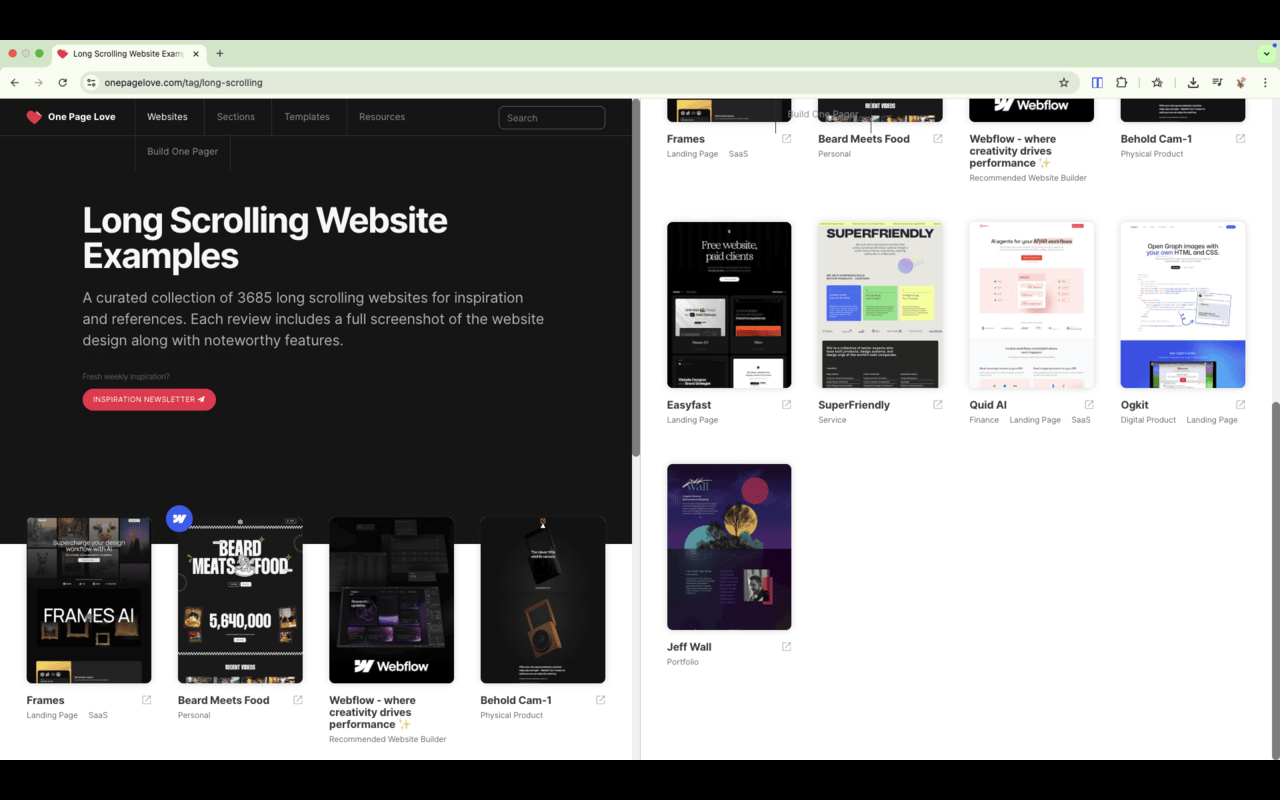Open a new tab with the plus icon
The width and height of the screenshot is (1280, 800).
pyautogui.click(x=220, y=54)
